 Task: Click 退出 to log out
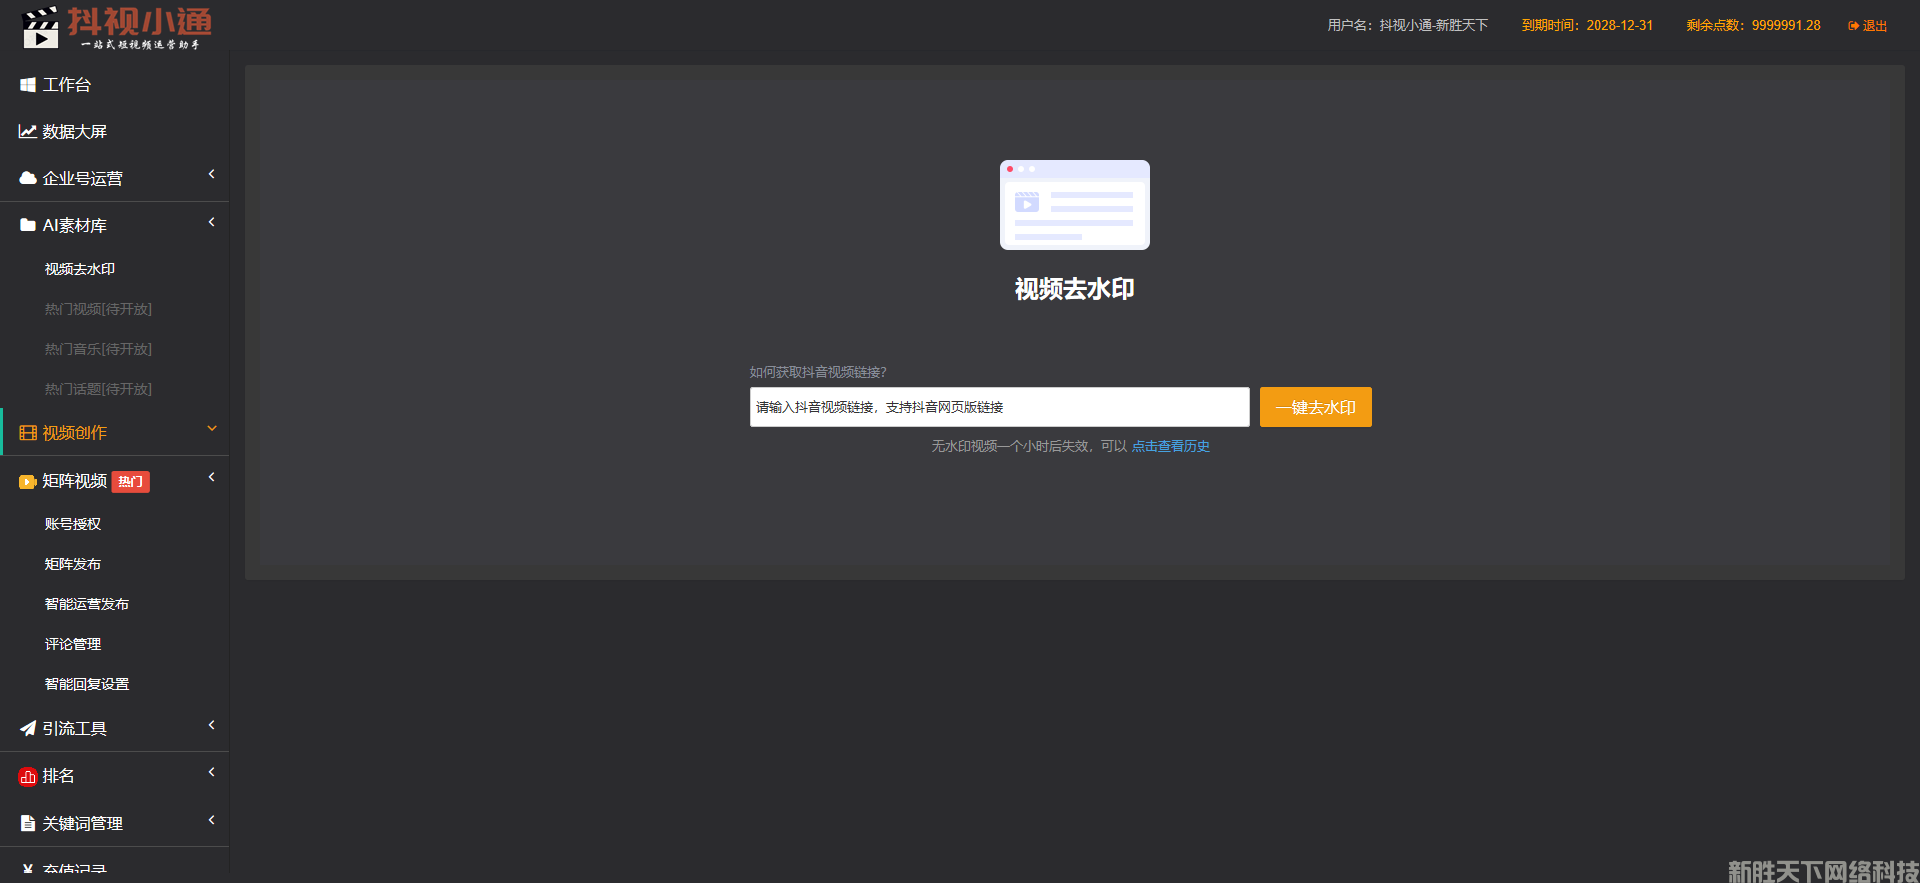[x=1868, y=26]
